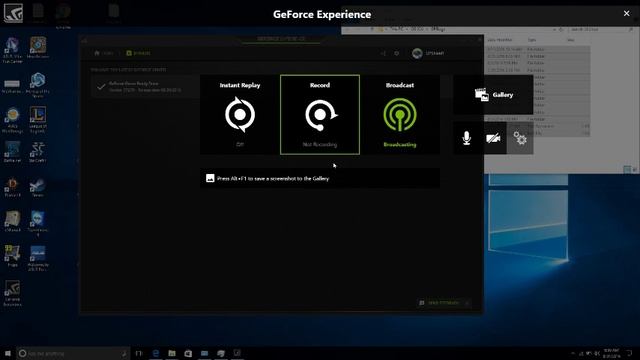Open the Instant Replay tile

(x=240, y=115)
